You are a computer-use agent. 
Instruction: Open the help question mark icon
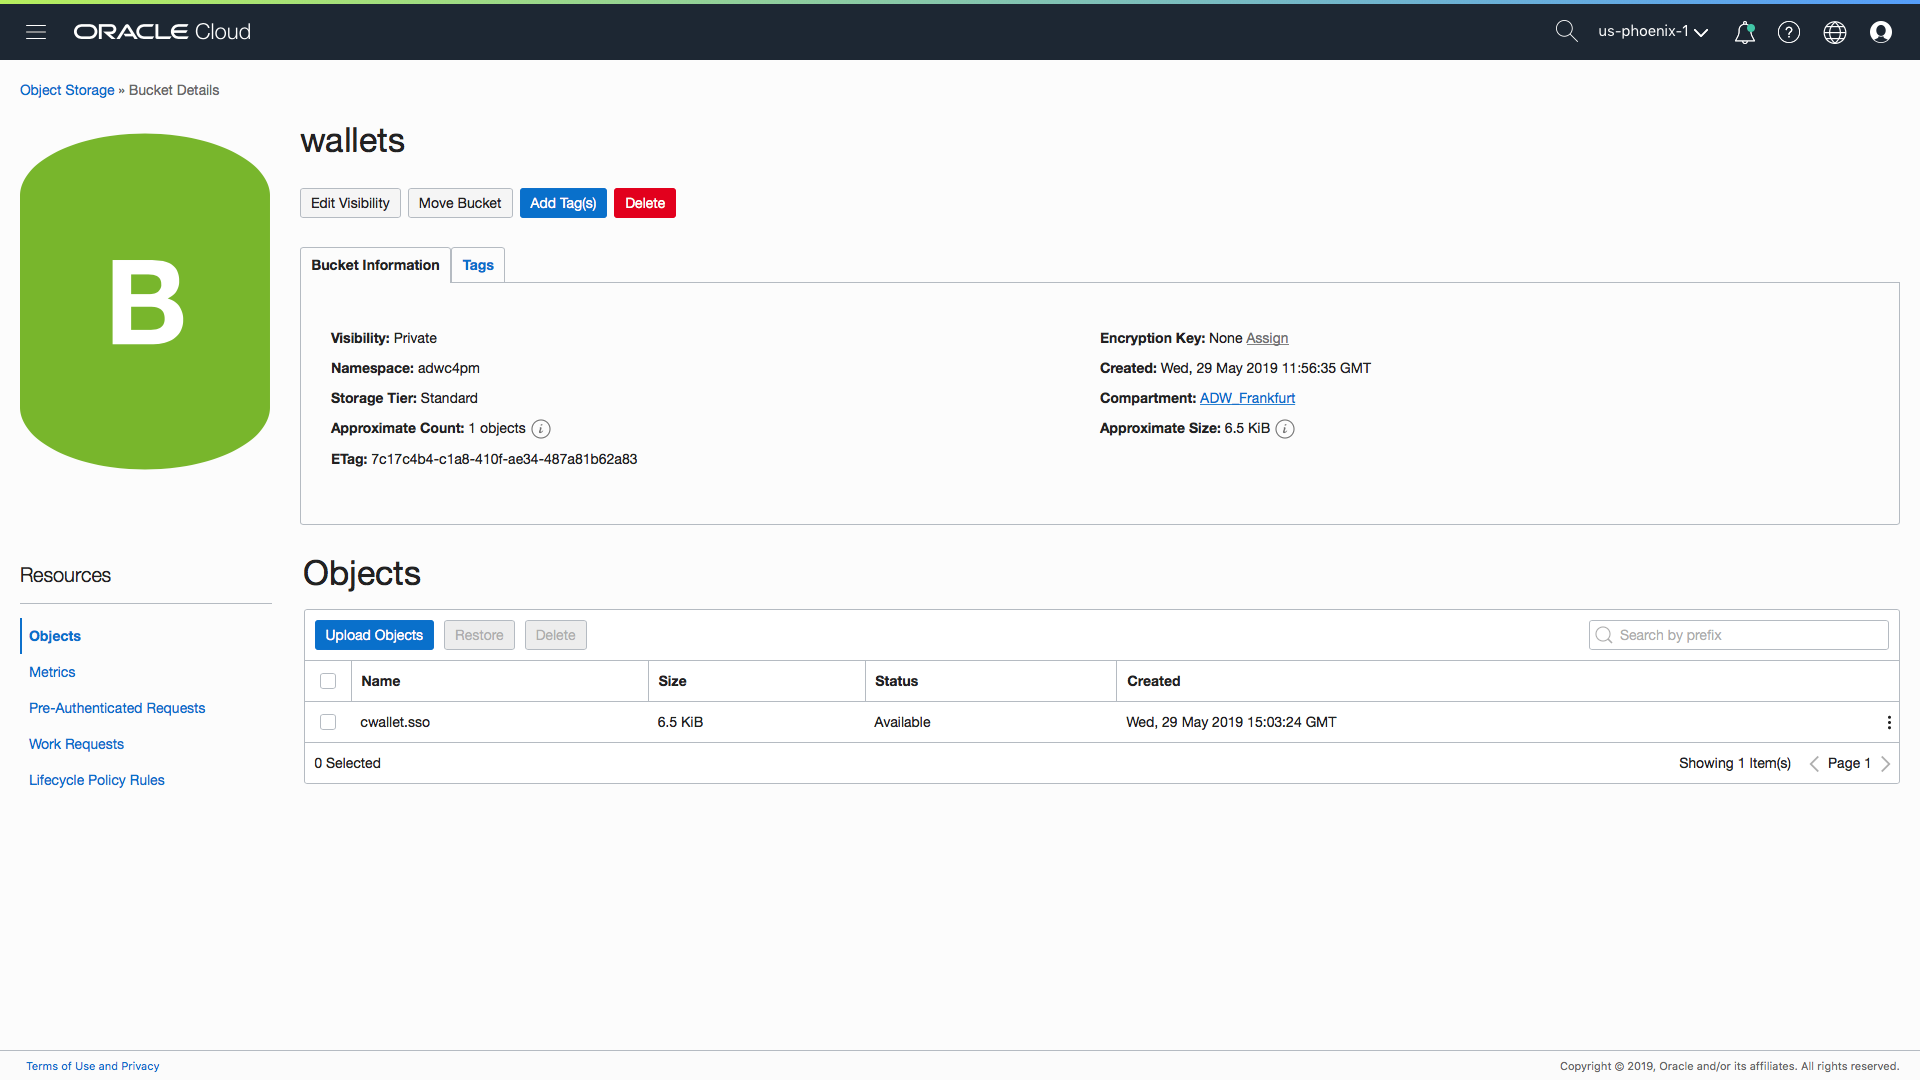[x=1789, y=32]
